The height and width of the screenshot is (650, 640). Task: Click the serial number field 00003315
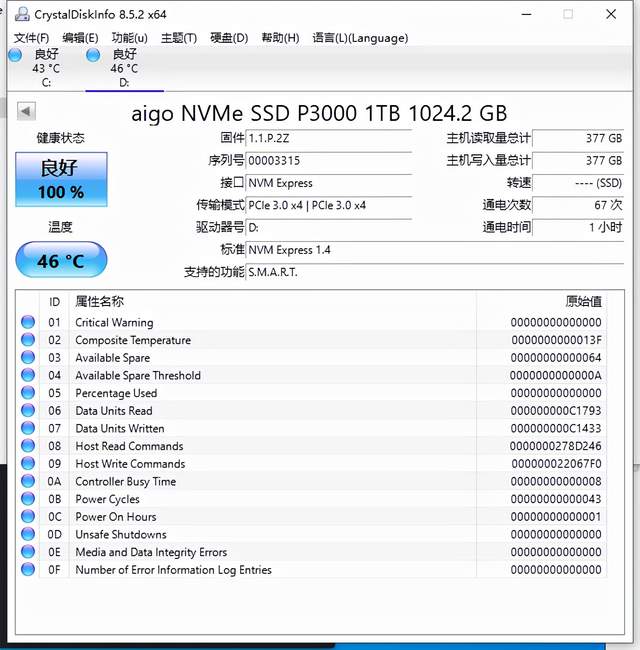pyautogui.click(x=329, y=160)
